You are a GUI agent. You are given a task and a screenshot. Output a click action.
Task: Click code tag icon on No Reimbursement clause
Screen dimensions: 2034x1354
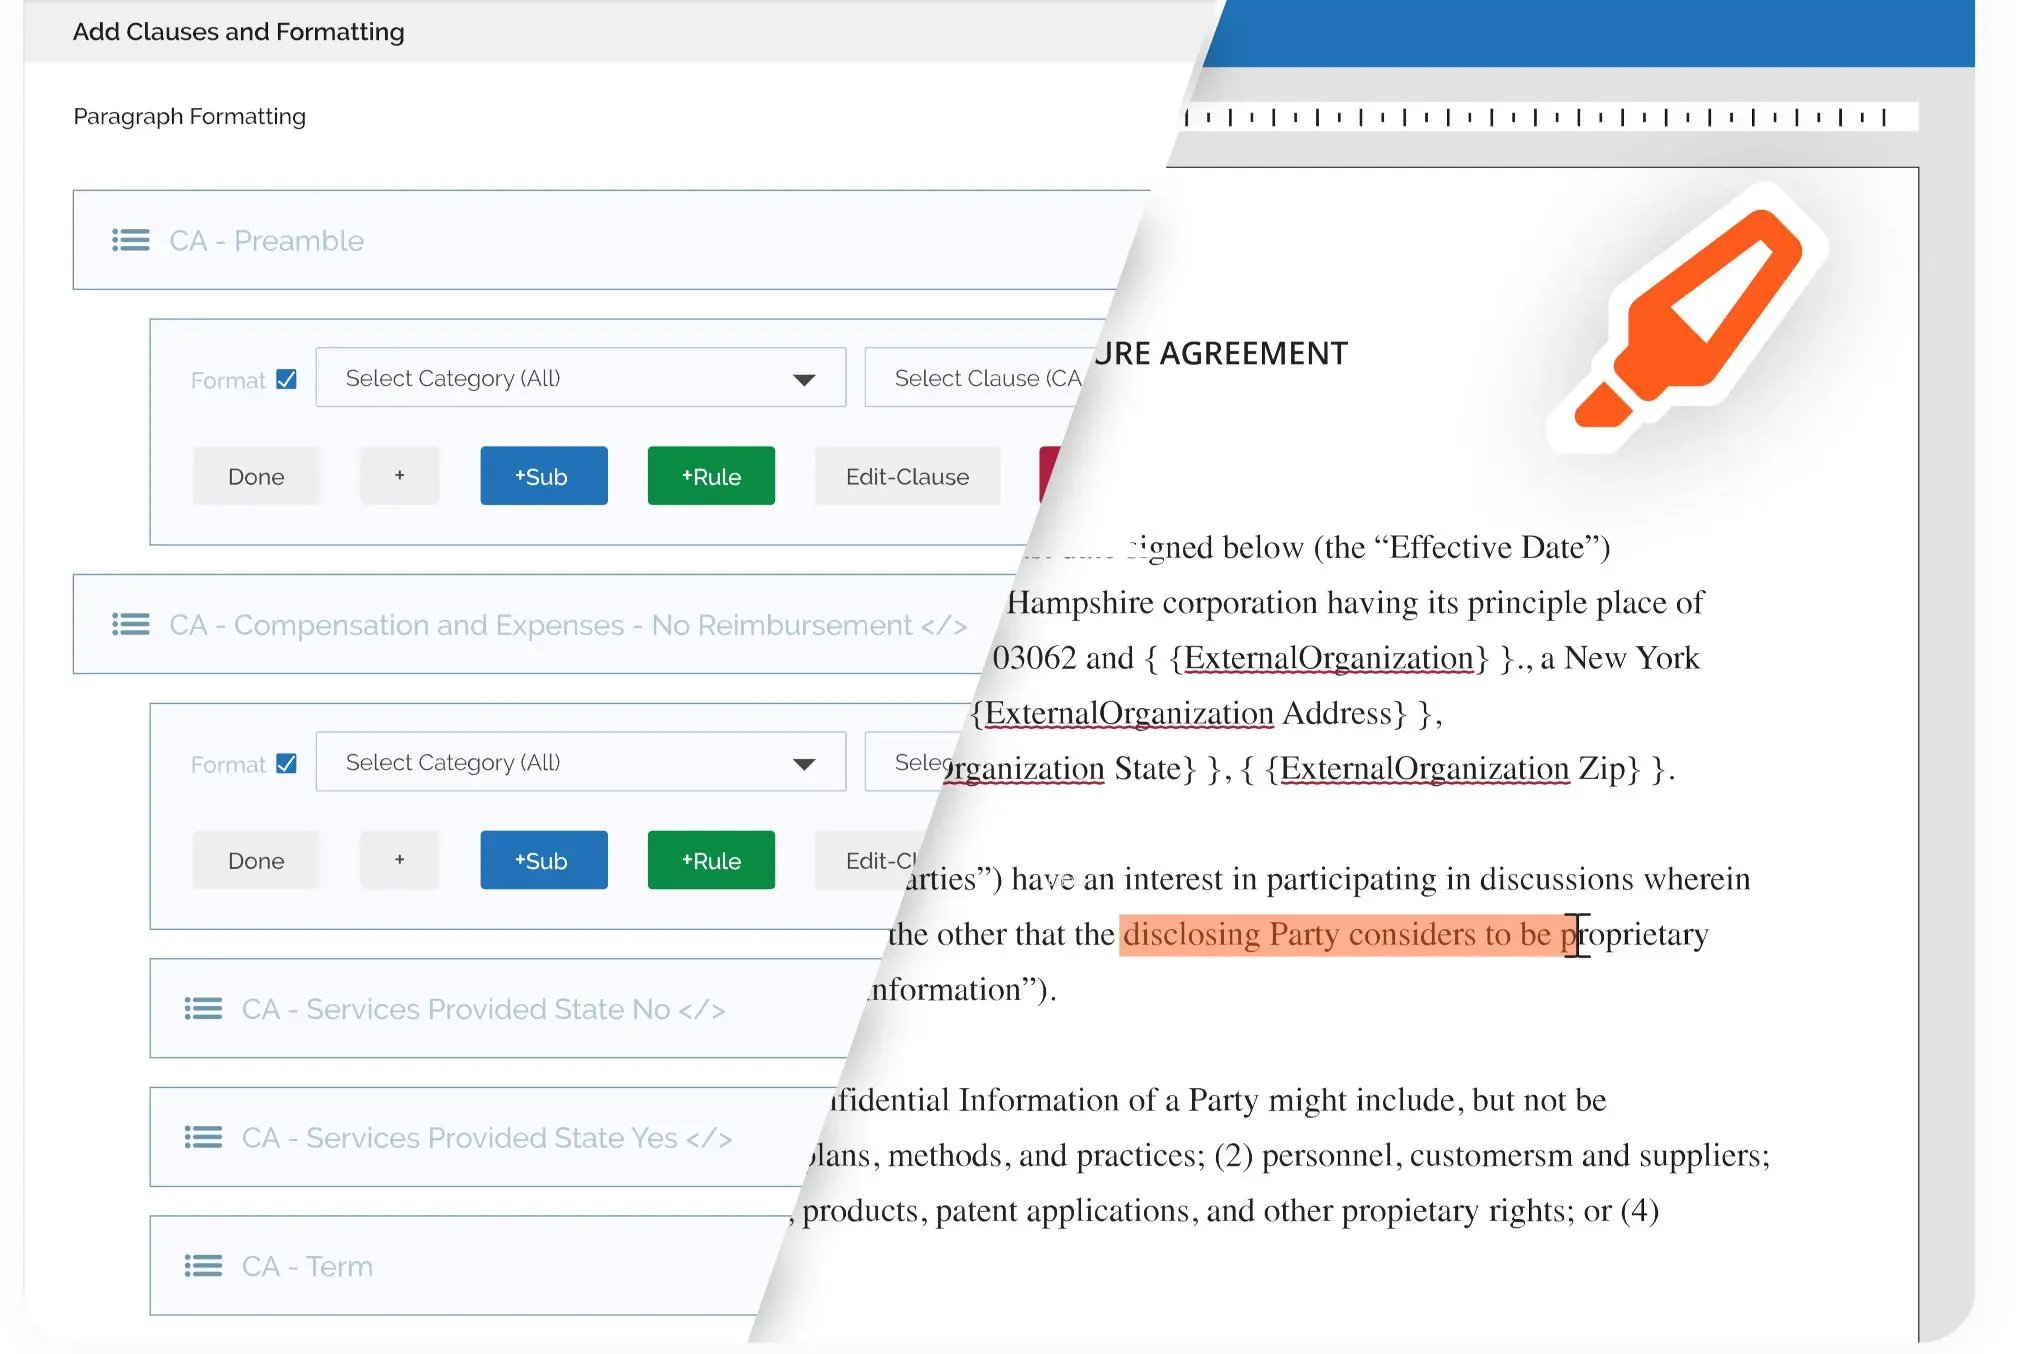point(944,626)
